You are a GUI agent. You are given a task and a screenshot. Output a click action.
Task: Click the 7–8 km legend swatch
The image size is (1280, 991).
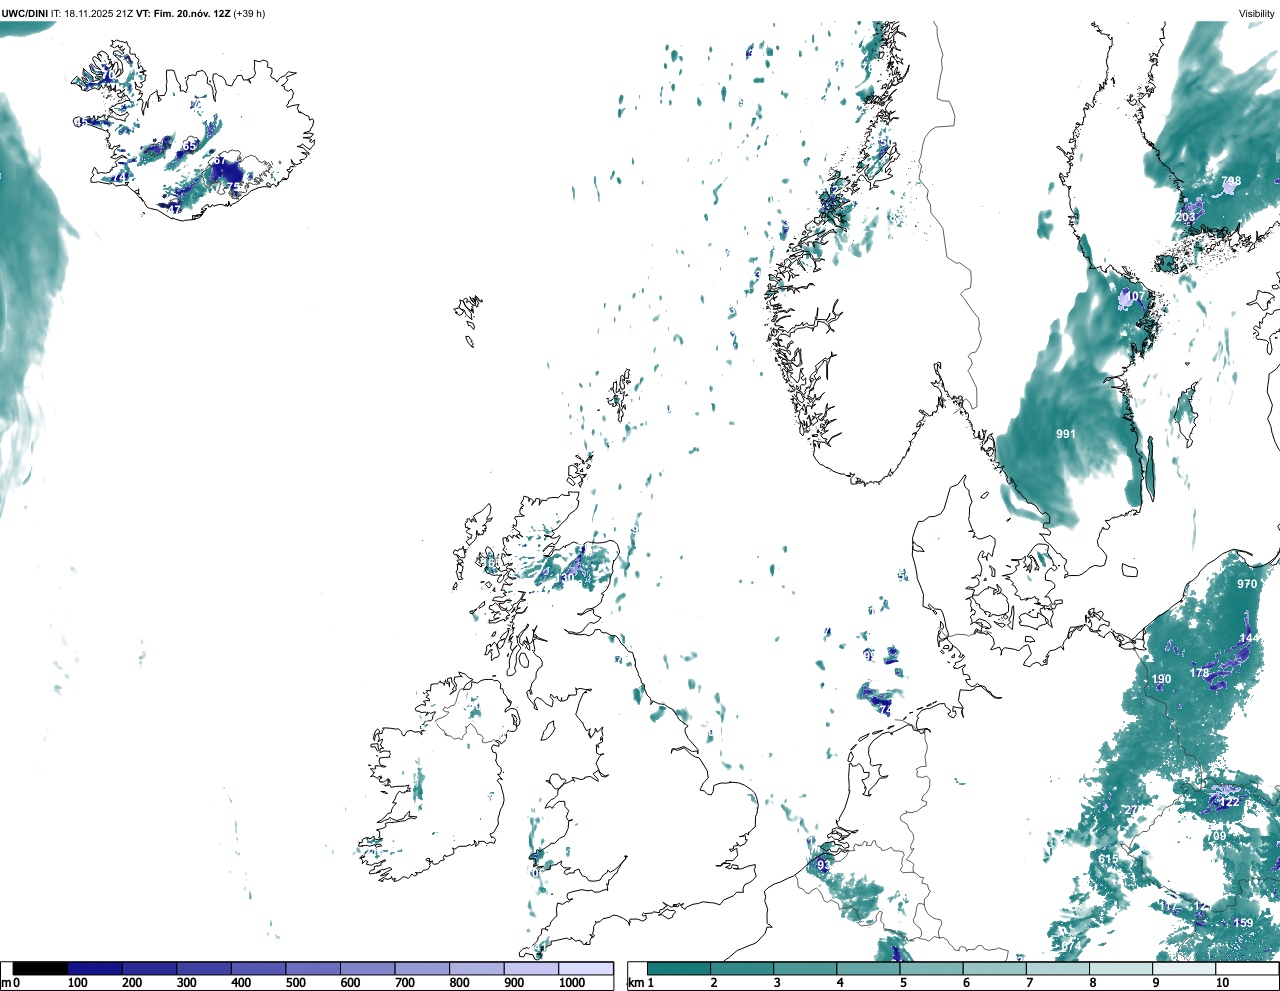pyautogui.click(x=1058, y=969)
